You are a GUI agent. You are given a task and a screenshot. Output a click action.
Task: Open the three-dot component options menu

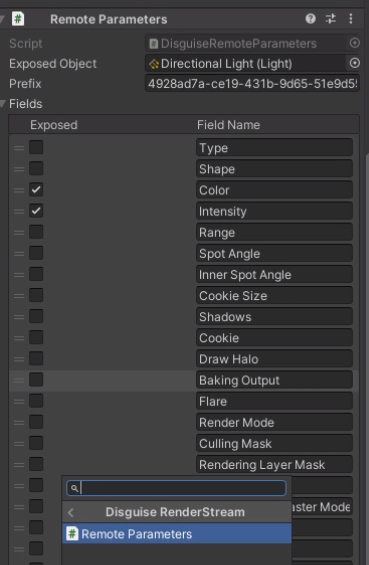(351, 19)
